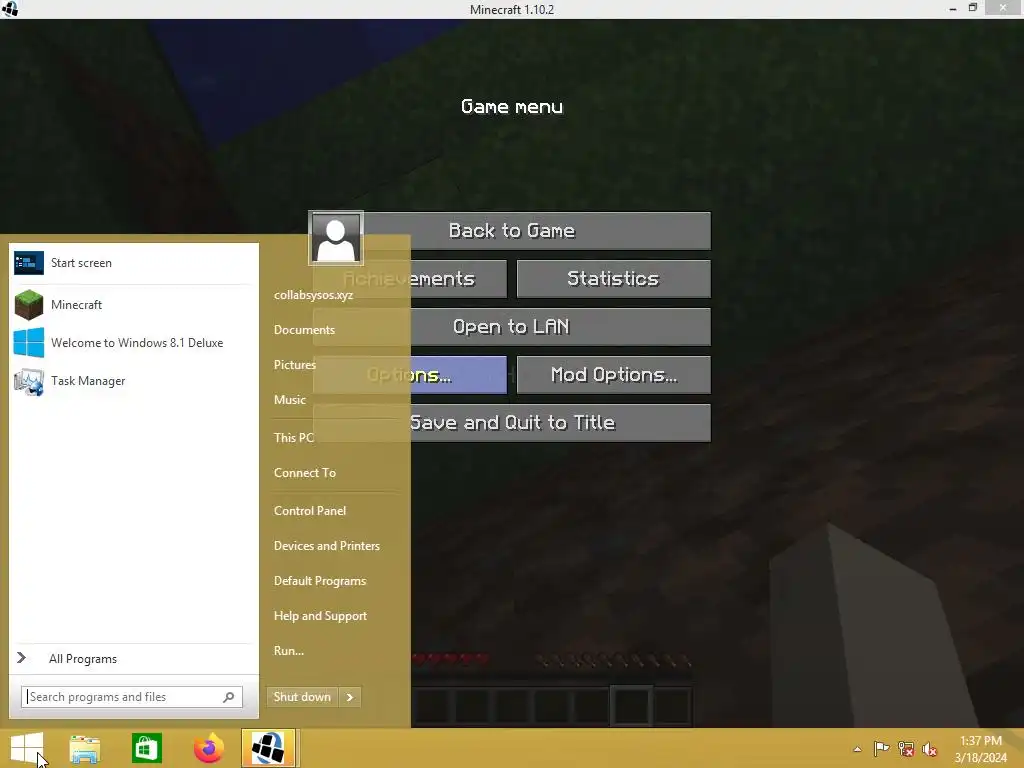Open Mod Options... button
The height and width of the screenshot is (768, 1024).
[x=613, y=375]
